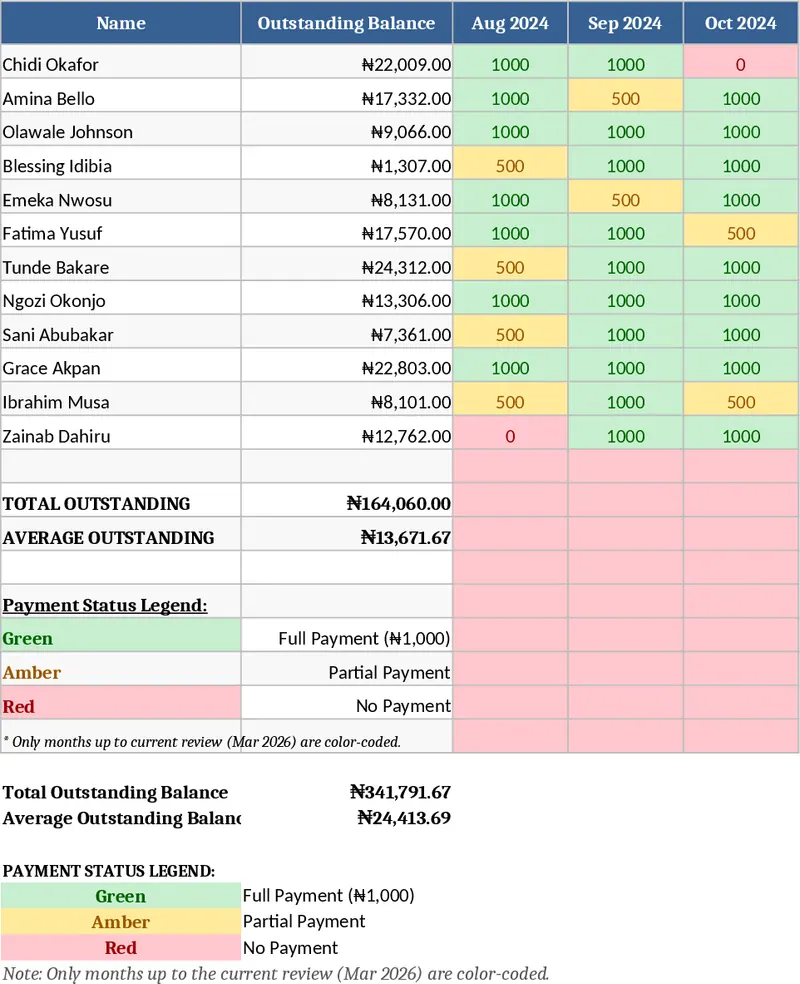The height and width of the screenshot is (984, 800).
Task: Click the Red No Payment legend swatch
Action: pos(121,702)
